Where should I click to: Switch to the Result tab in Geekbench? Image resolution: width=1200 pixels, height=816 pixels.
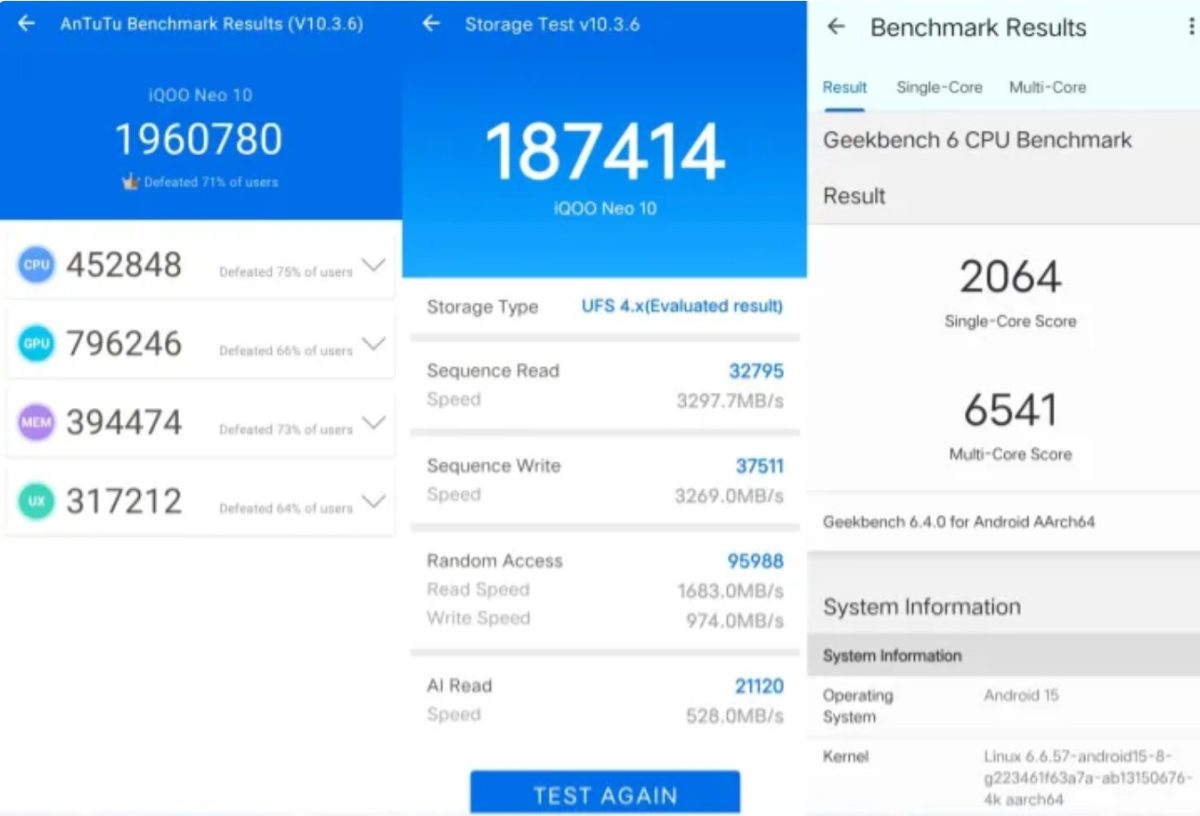pyautogui.click(x=844, y=87)
